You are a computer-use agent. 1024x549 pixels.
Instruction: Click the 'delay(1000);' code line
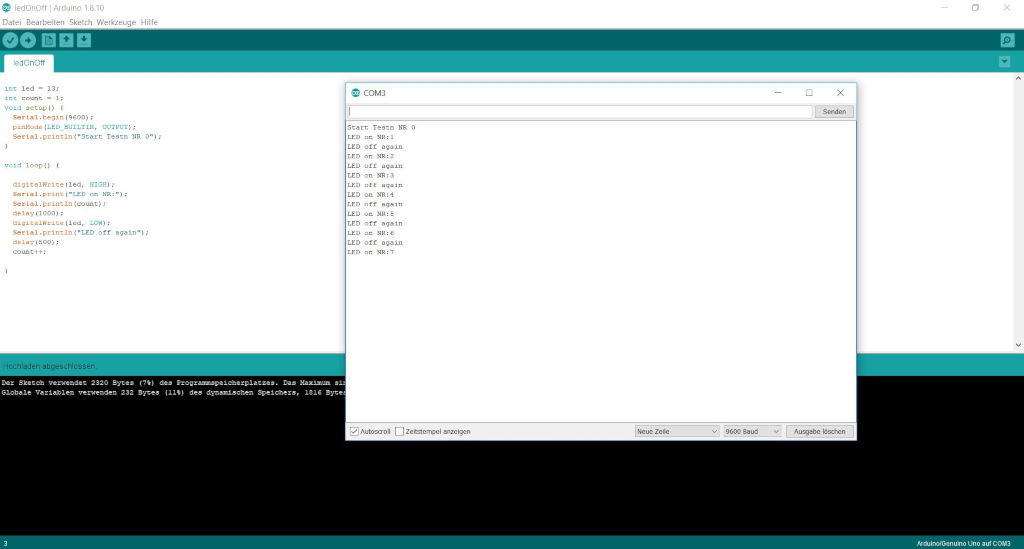pos(38,213)
